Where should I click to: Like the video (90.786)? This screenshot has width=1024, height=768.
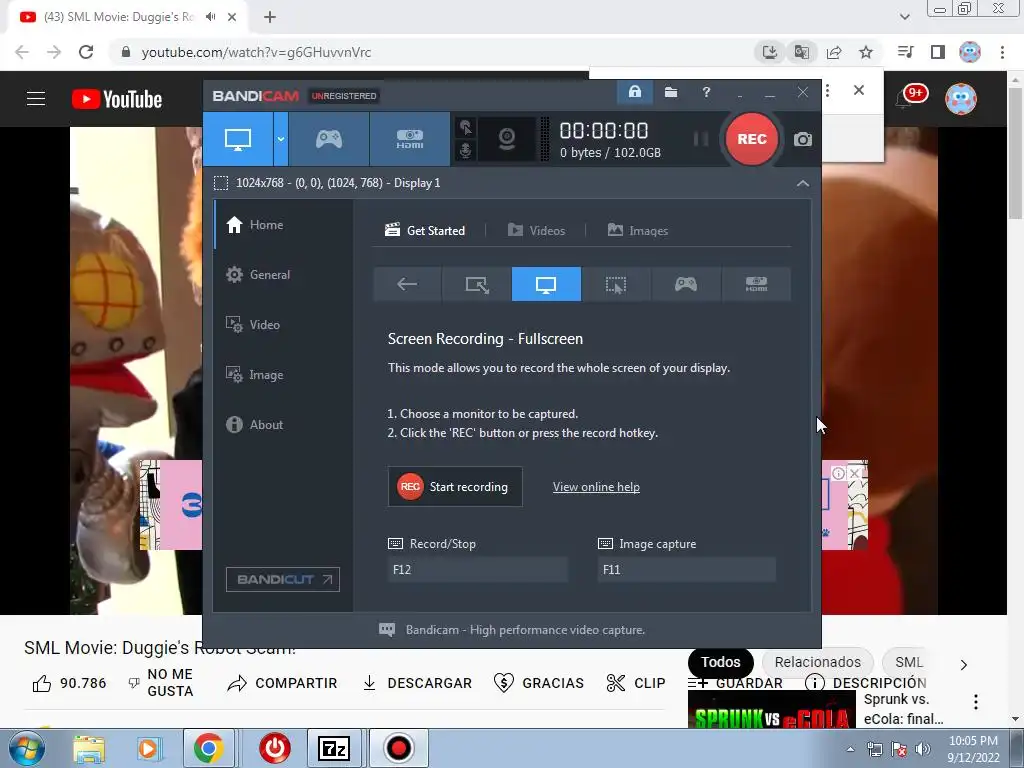(69, 683)
